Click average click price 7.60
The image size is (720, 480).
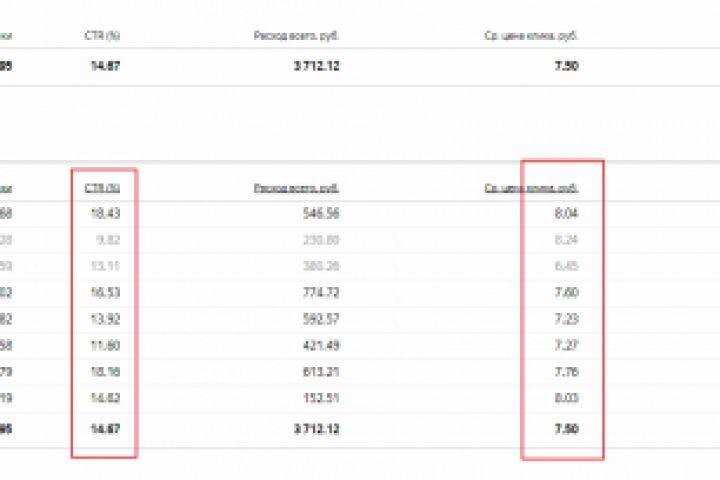[x=565, y=291]
